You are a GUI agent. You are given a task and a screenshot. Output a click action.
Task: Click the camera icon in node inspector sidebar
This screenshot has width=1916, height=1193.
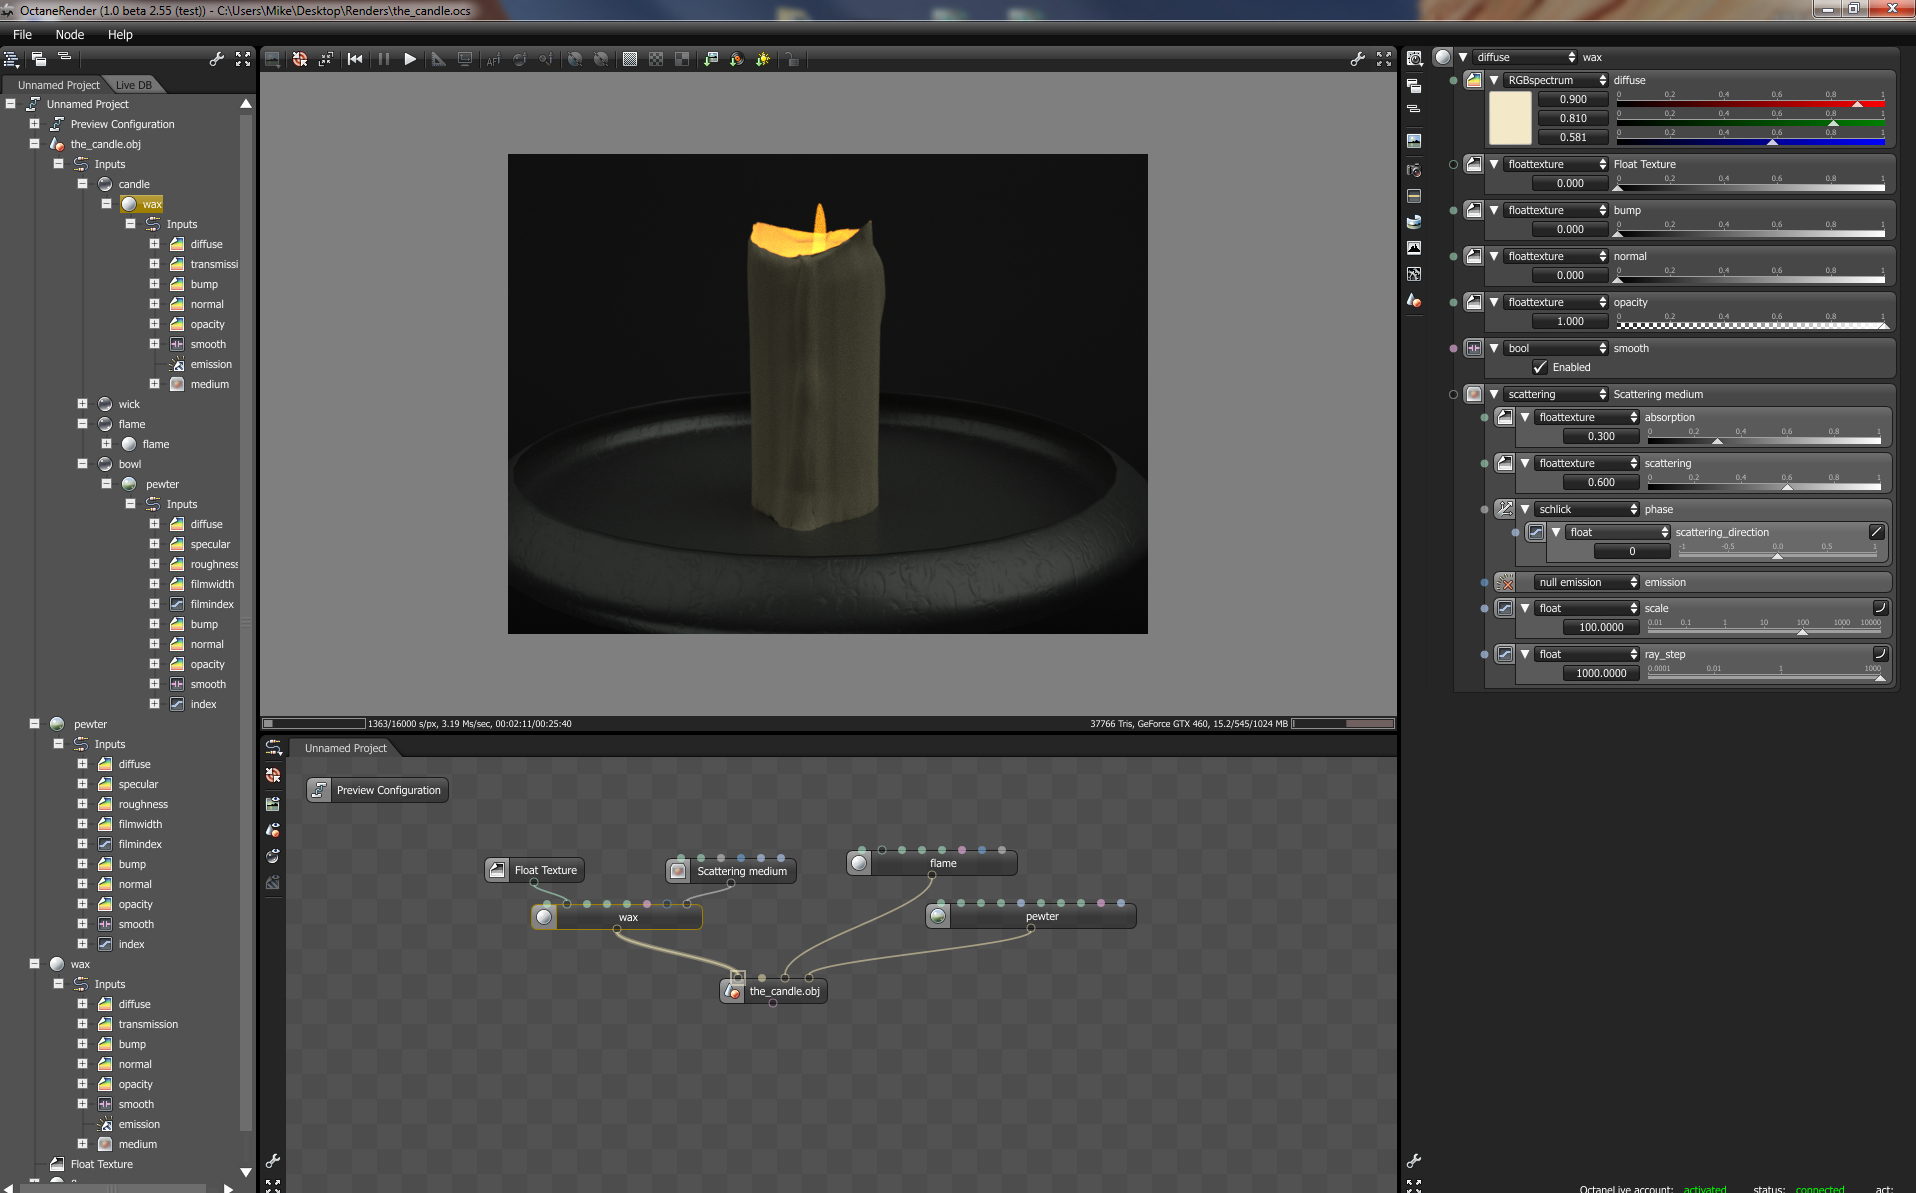click(1414, 170)
